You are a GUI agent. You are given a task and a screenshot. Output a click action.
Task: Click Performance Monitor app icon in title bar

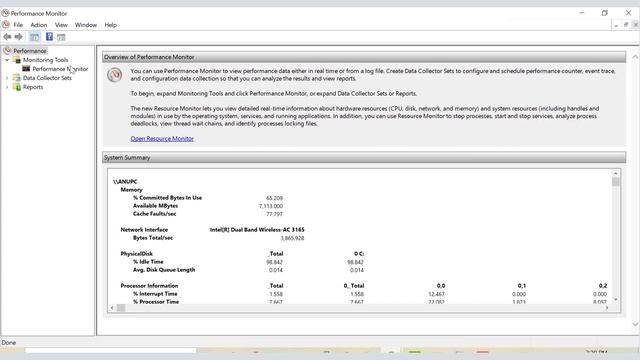pos(5,13)
